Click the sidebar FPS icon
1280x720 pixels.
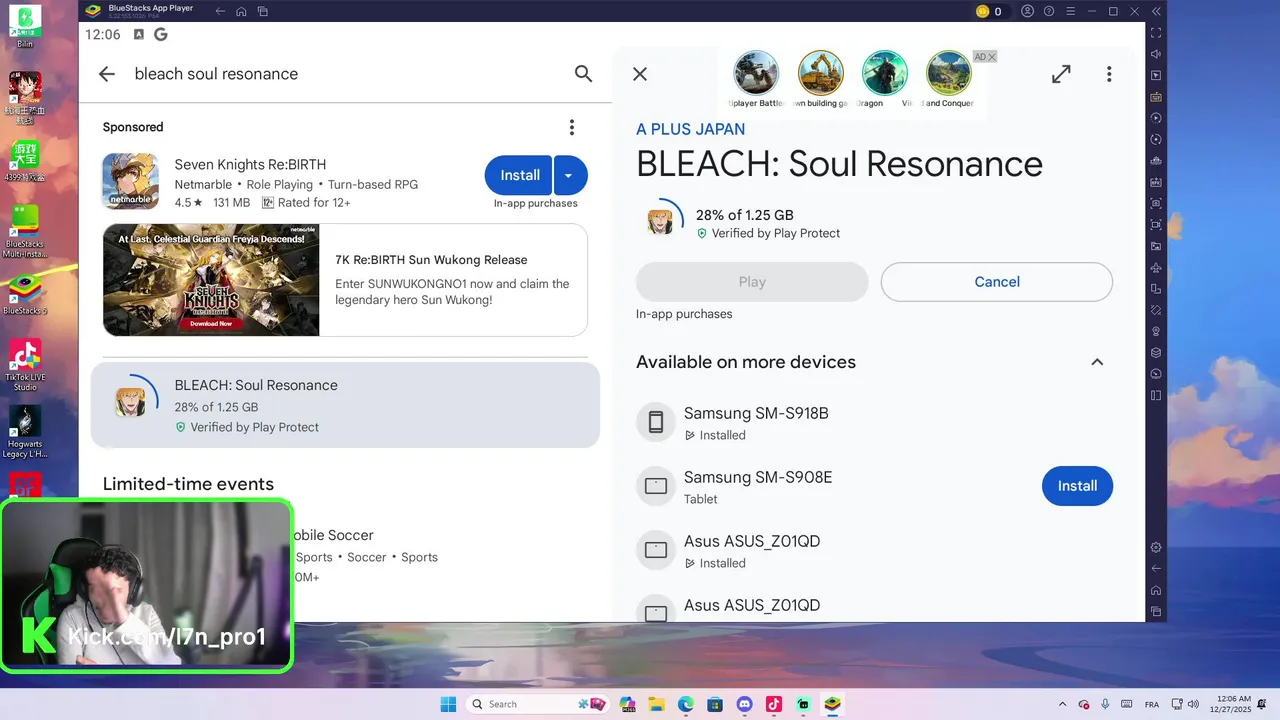click(x=1156, y=183)
